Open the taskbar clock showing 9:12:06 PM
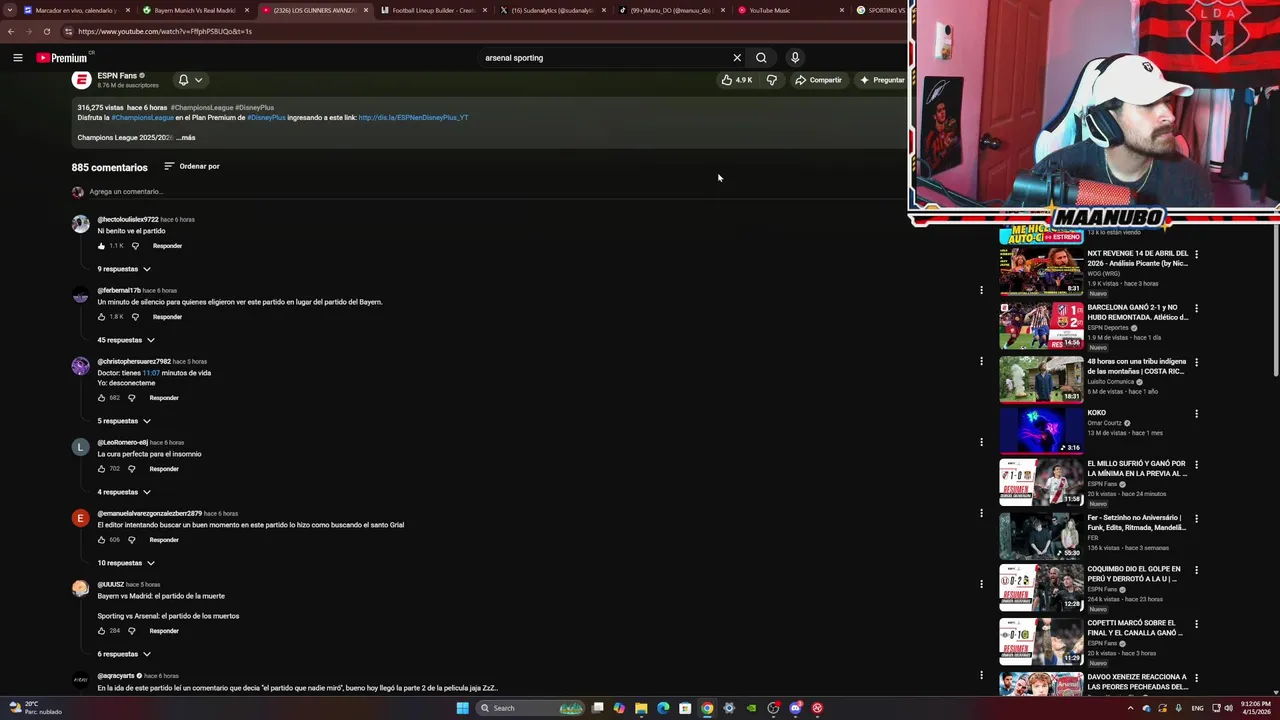Screen dimensions: 1280x720 1257,708
